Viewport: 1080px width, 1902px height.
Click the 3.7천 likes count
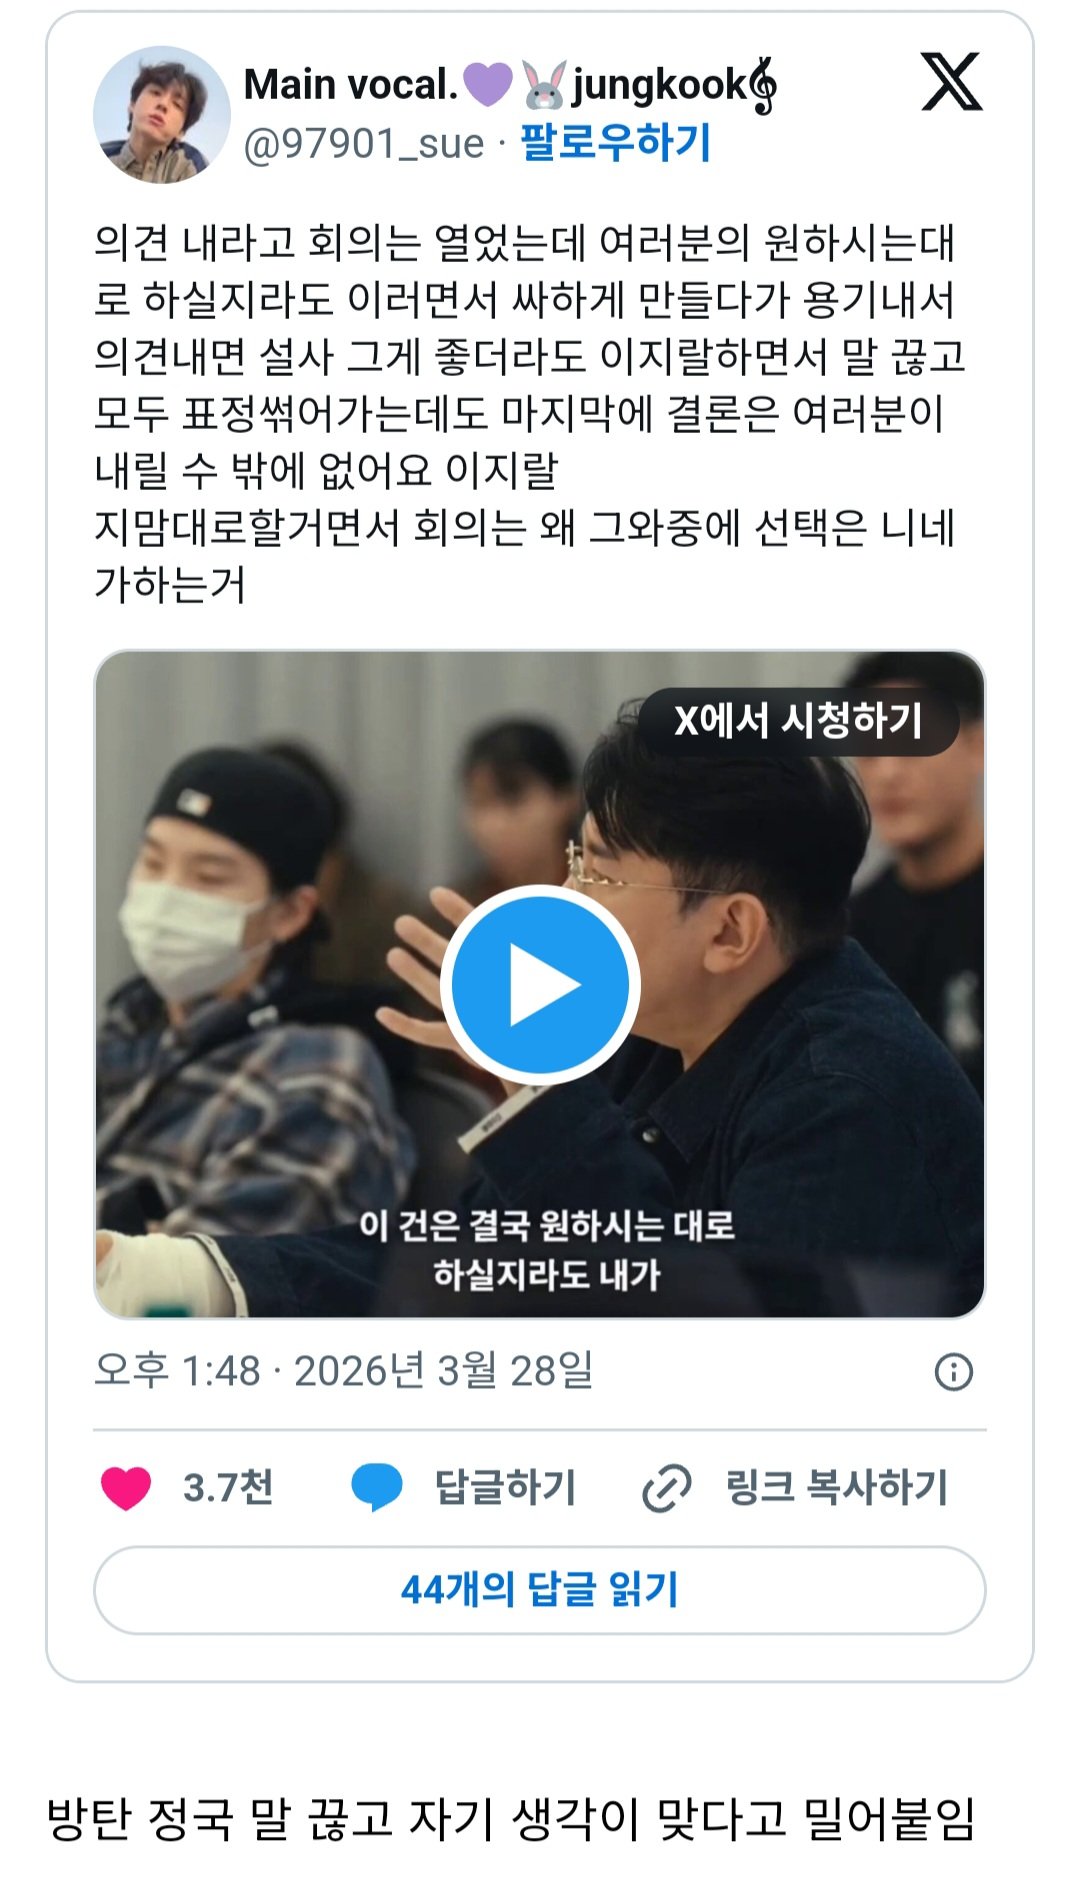coord(228,1488)
